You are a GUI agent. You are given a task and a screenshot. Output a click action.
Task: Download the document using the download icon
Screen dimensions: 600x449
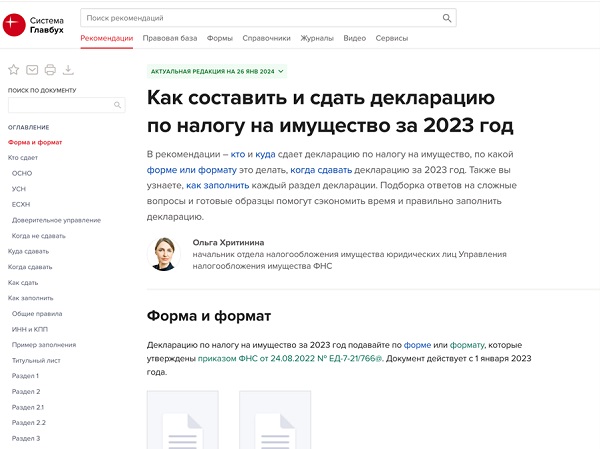[x=68, y=70]
